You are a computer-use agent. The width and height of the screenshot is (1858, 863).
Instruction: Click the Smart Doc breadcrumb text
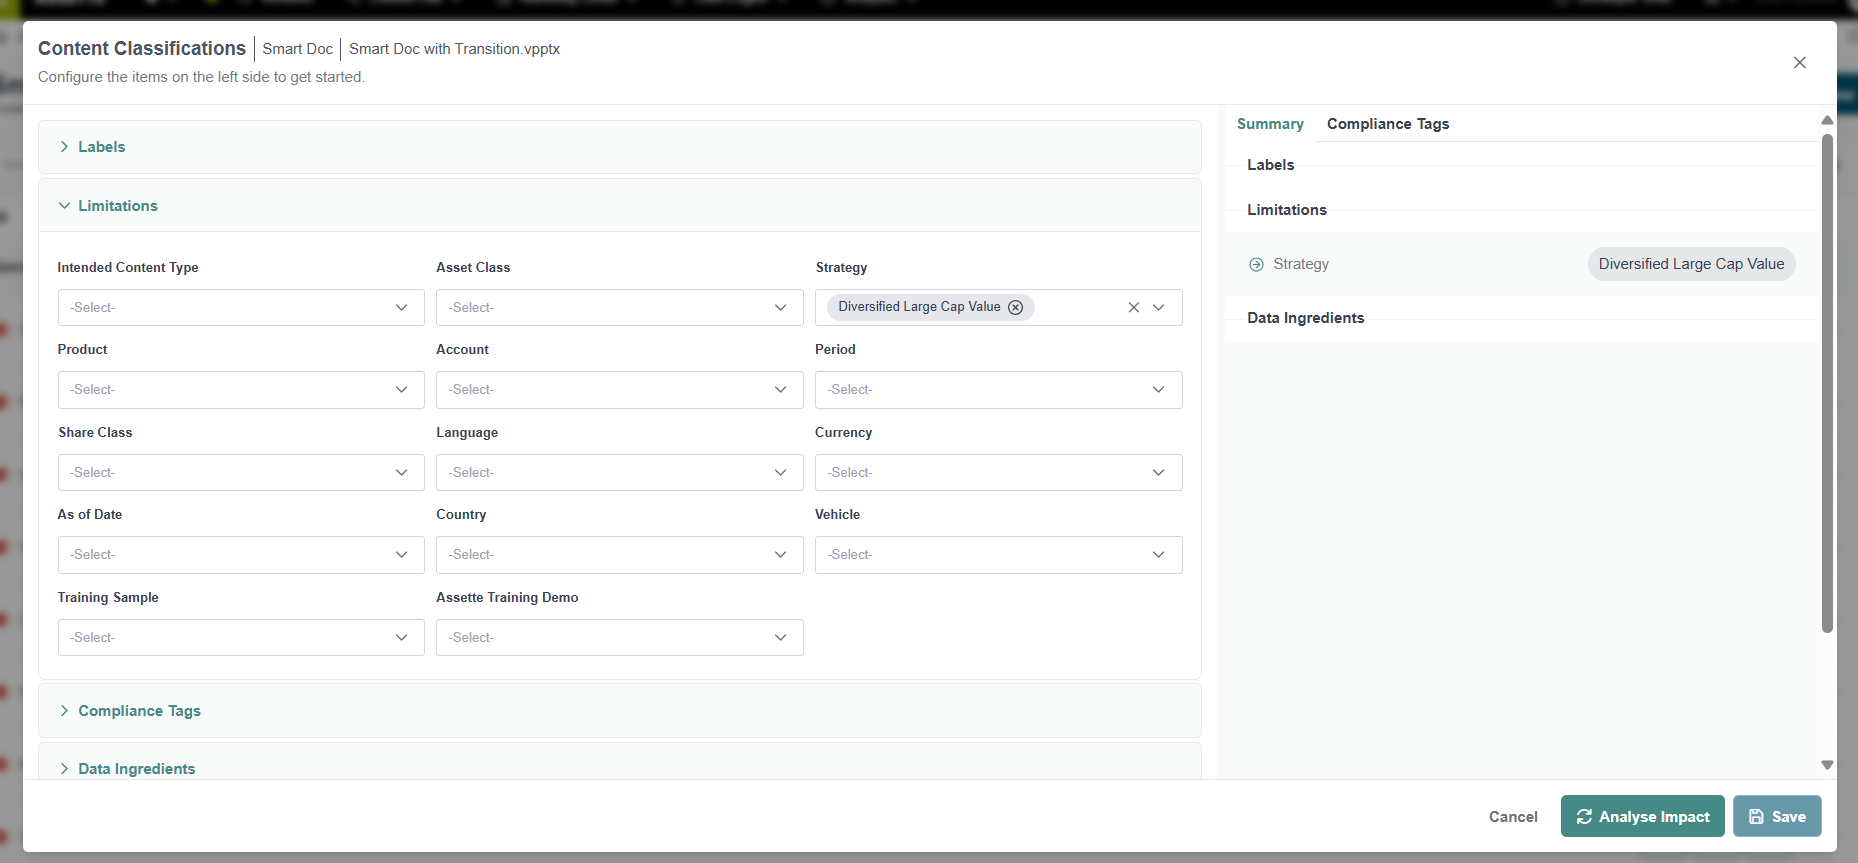point(298,49)
